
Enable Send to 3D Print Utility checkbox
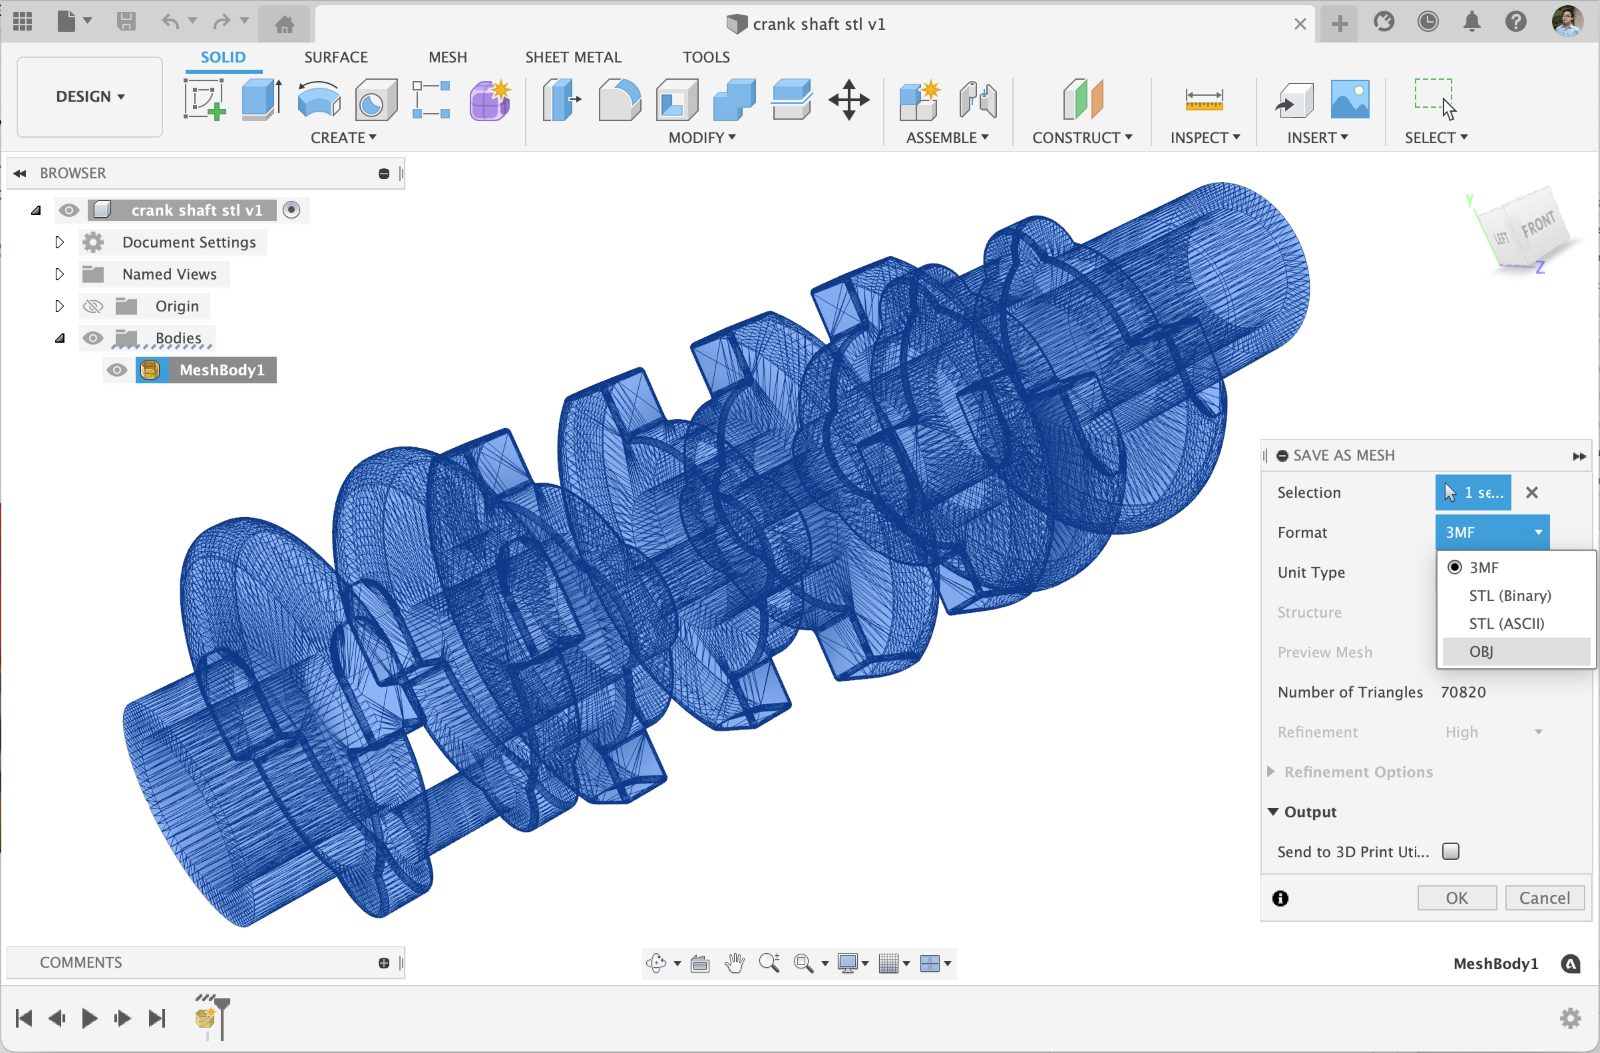tap(1451, 851)
